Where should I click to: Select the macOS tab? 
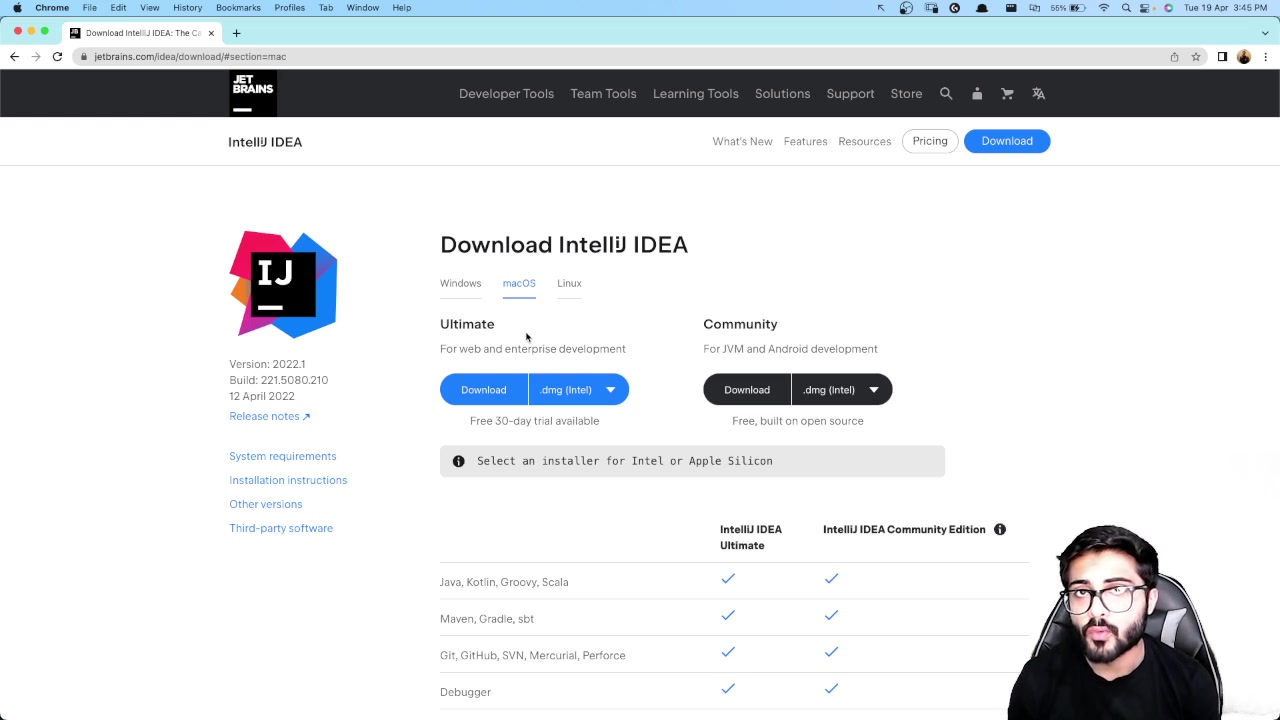[519, 283]
